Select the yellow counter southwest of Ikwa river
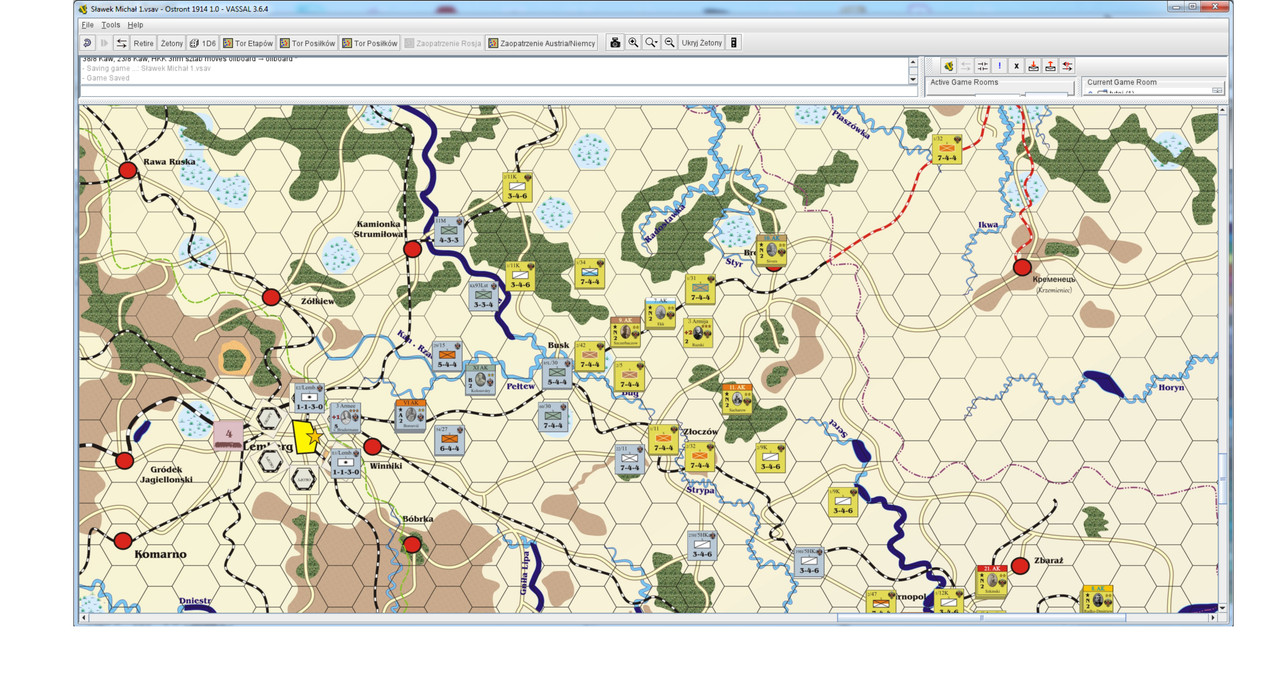This screenshot has height=680, width=1280. point(945,150)
